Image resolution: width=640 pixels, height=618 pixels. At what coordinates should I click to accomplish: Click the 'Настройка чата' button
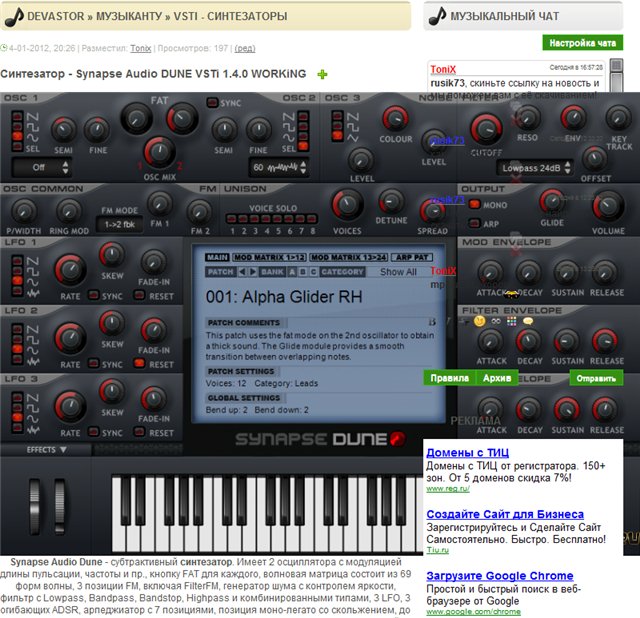(x=582, y=43)
